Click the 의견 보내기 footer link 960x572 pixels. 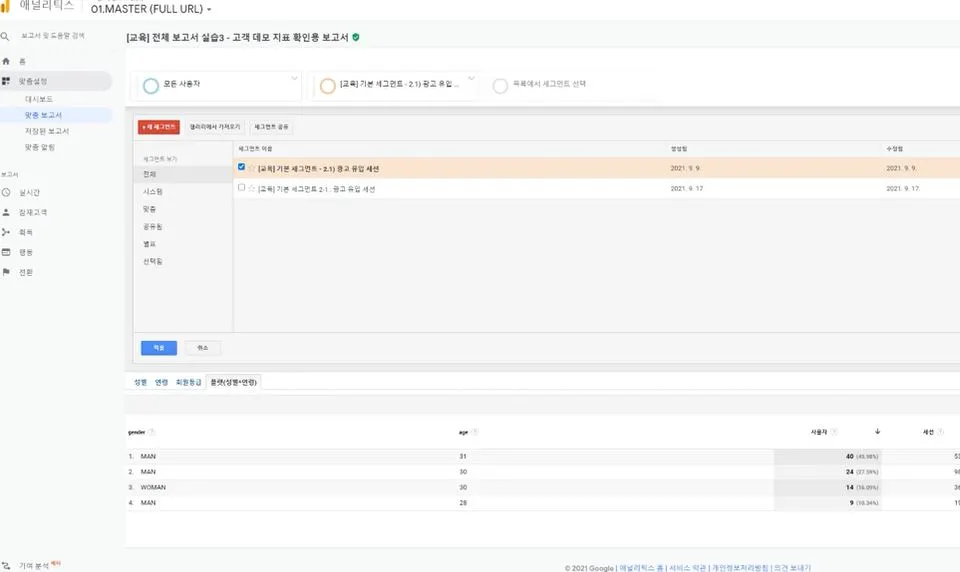(x=792, y=568)
